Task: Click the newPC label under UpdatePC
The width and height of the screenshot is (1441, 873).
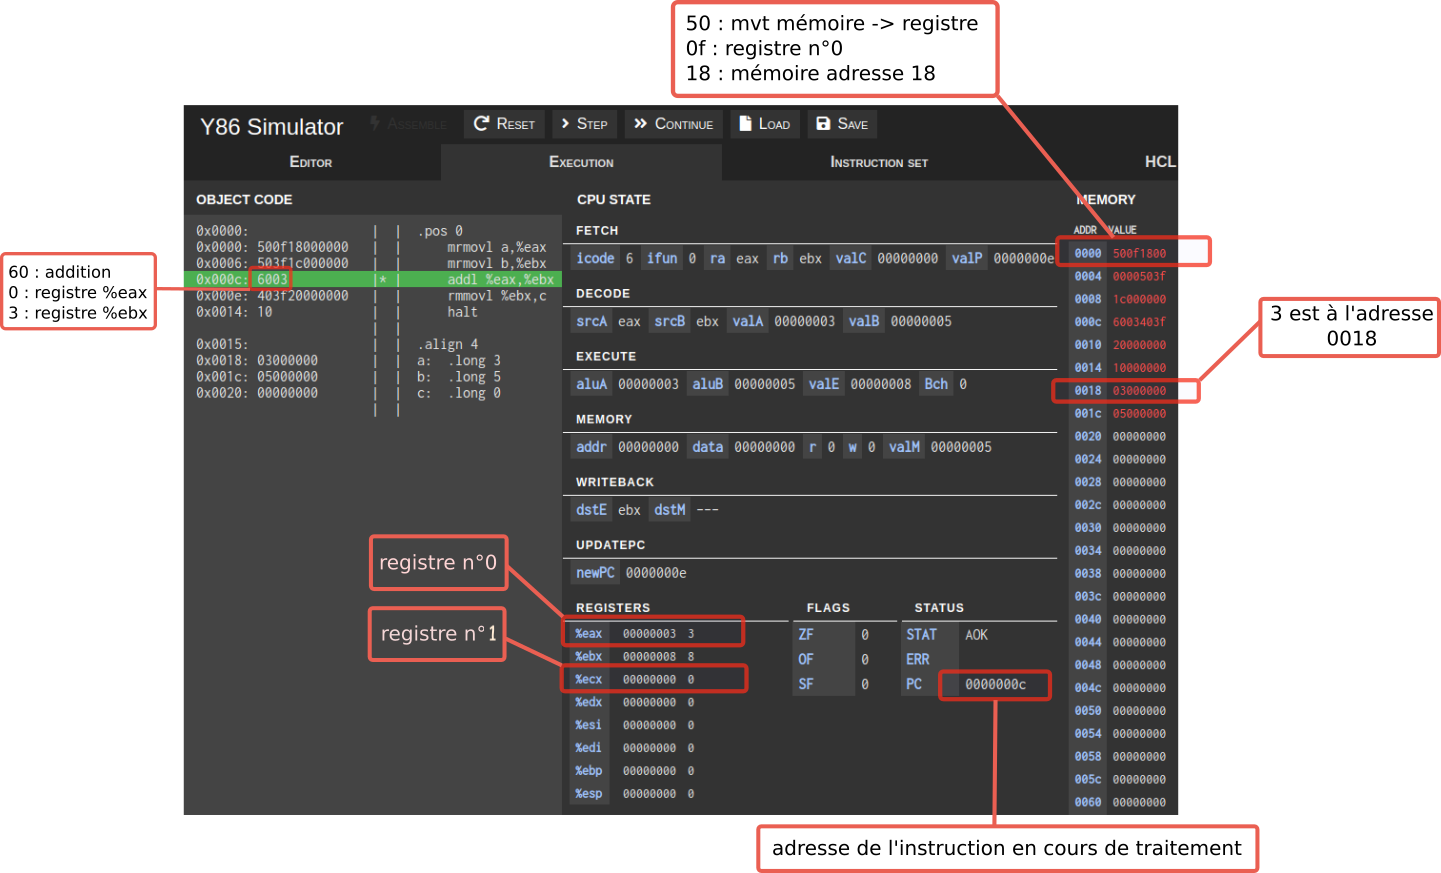Action: [x=595, y=573]
